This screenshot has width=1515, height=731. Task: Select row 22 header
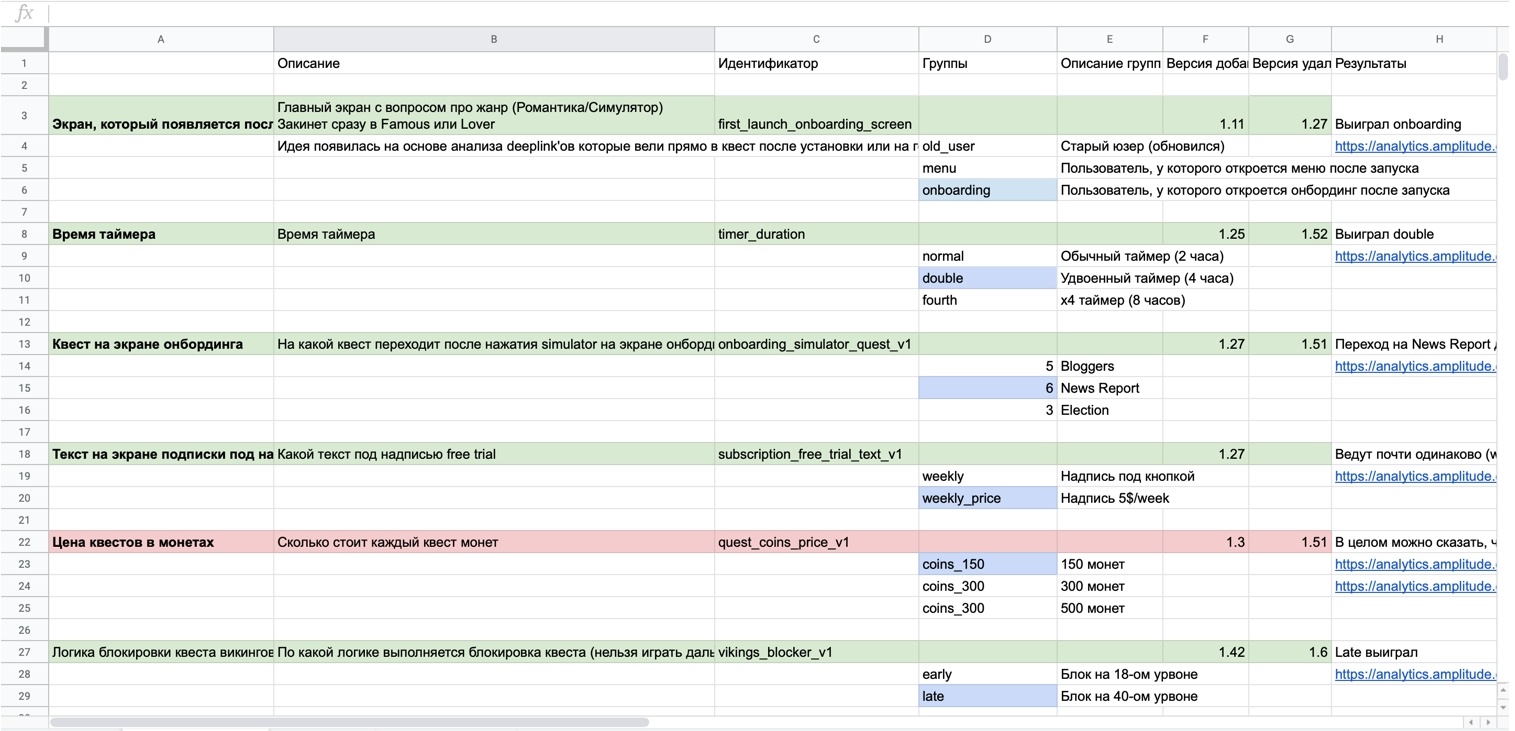[24, 542]
